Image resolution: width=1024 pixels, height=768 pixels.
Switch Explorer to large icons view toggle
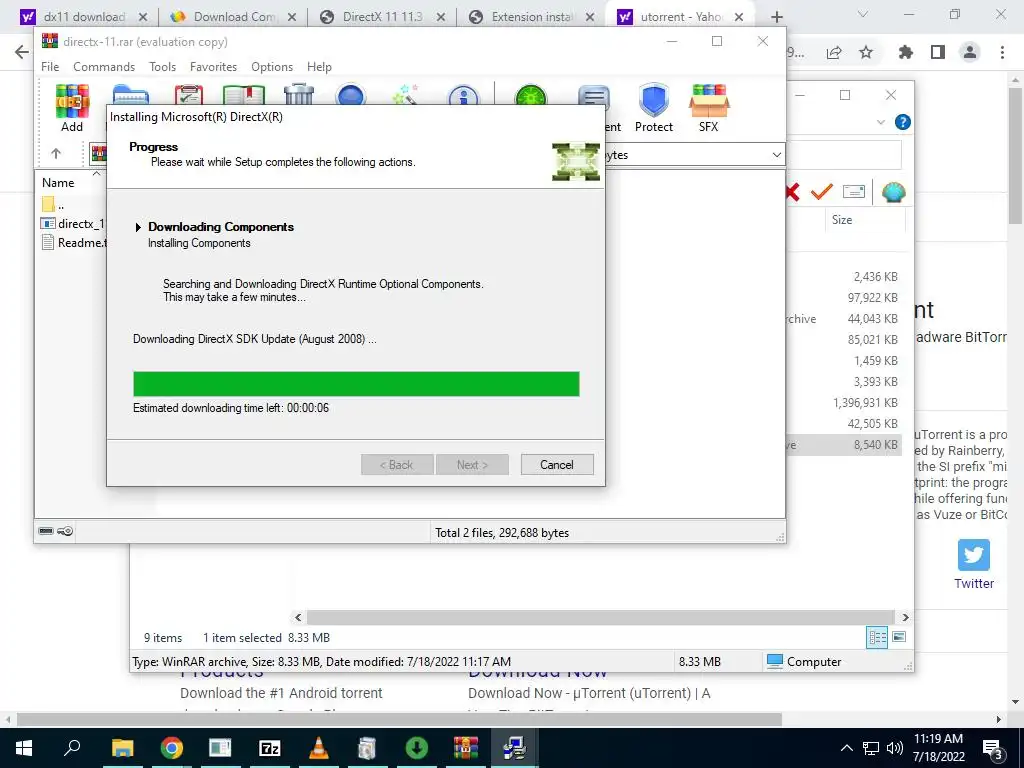899,637
